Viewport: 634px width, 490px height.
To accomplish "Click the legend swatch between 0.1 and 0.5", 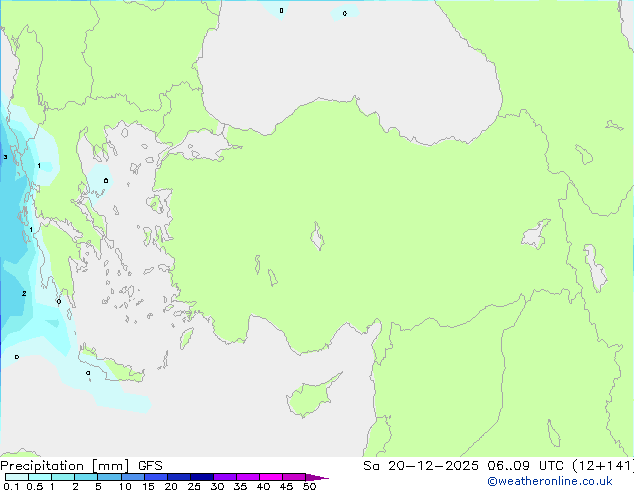I will point(17,477).
